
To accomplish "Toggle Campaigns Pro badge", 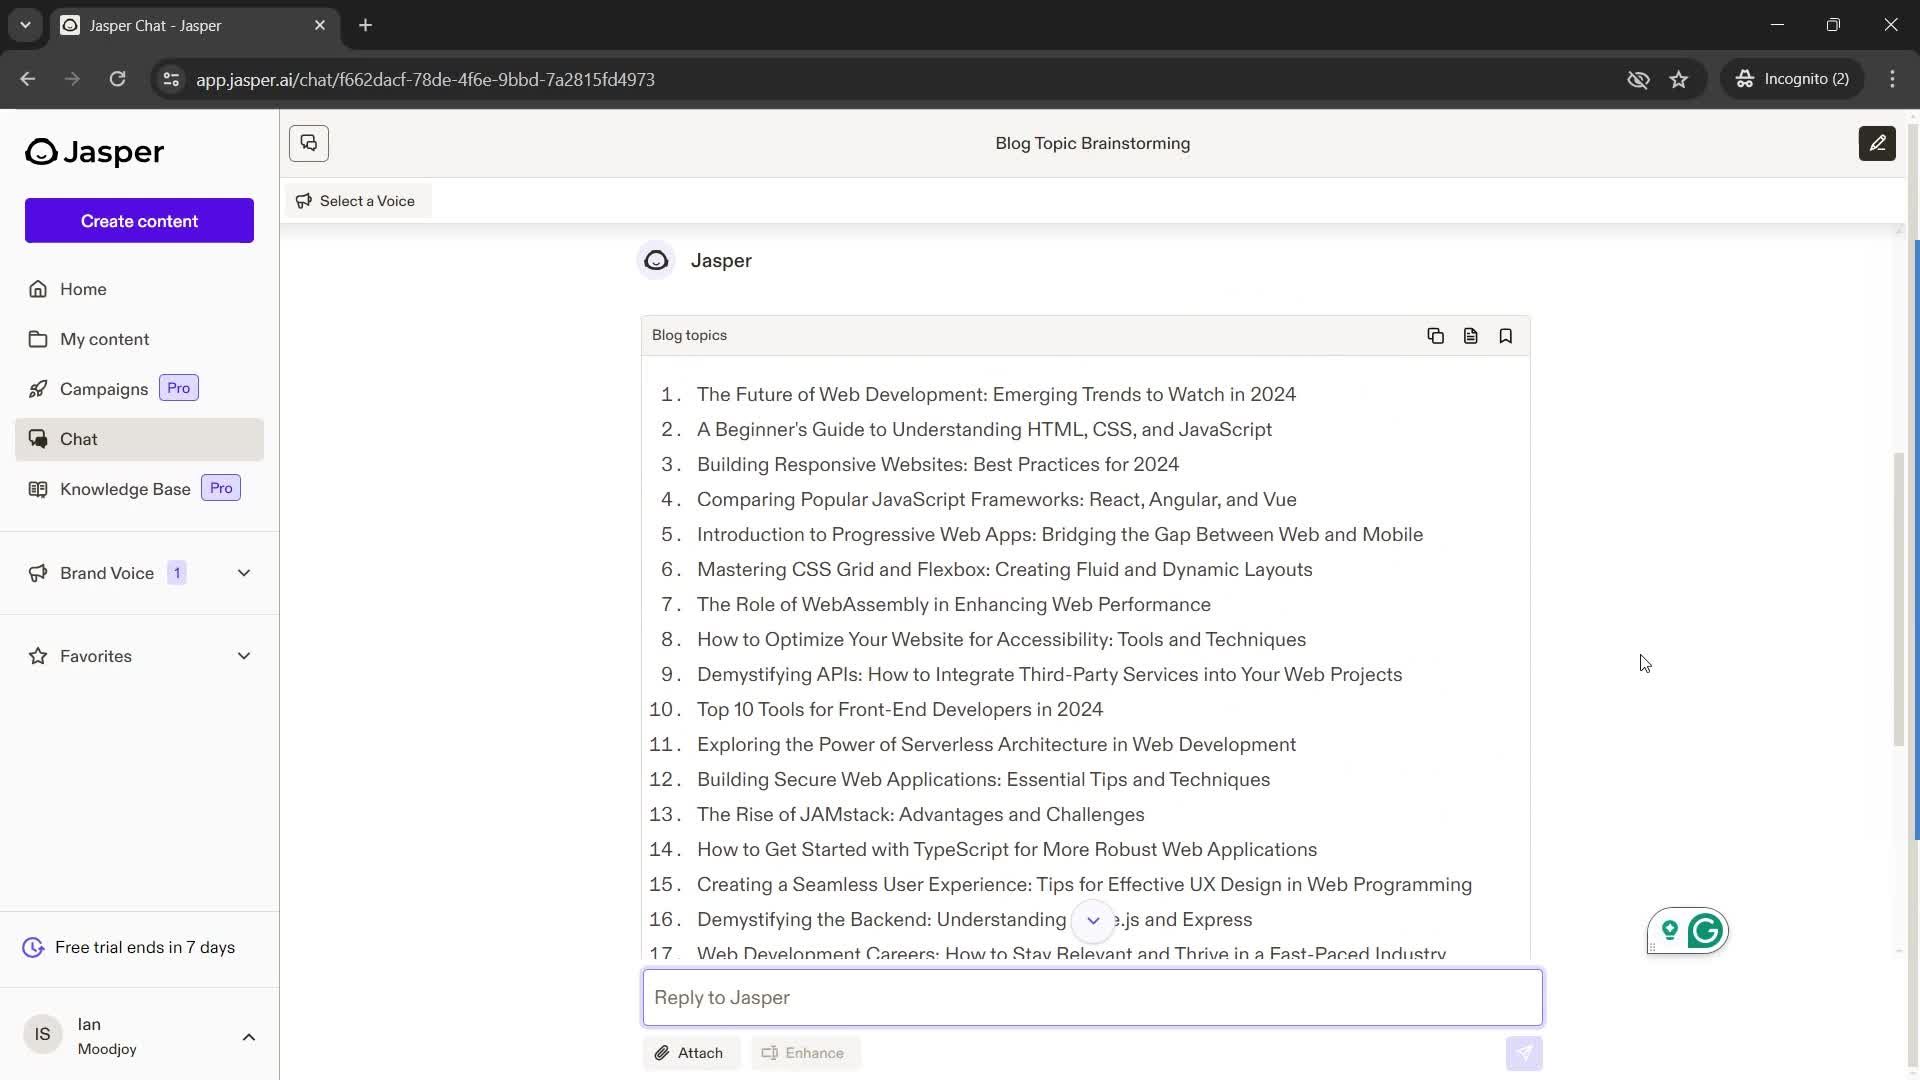I will pyautogui.click(x=178, y=388).
